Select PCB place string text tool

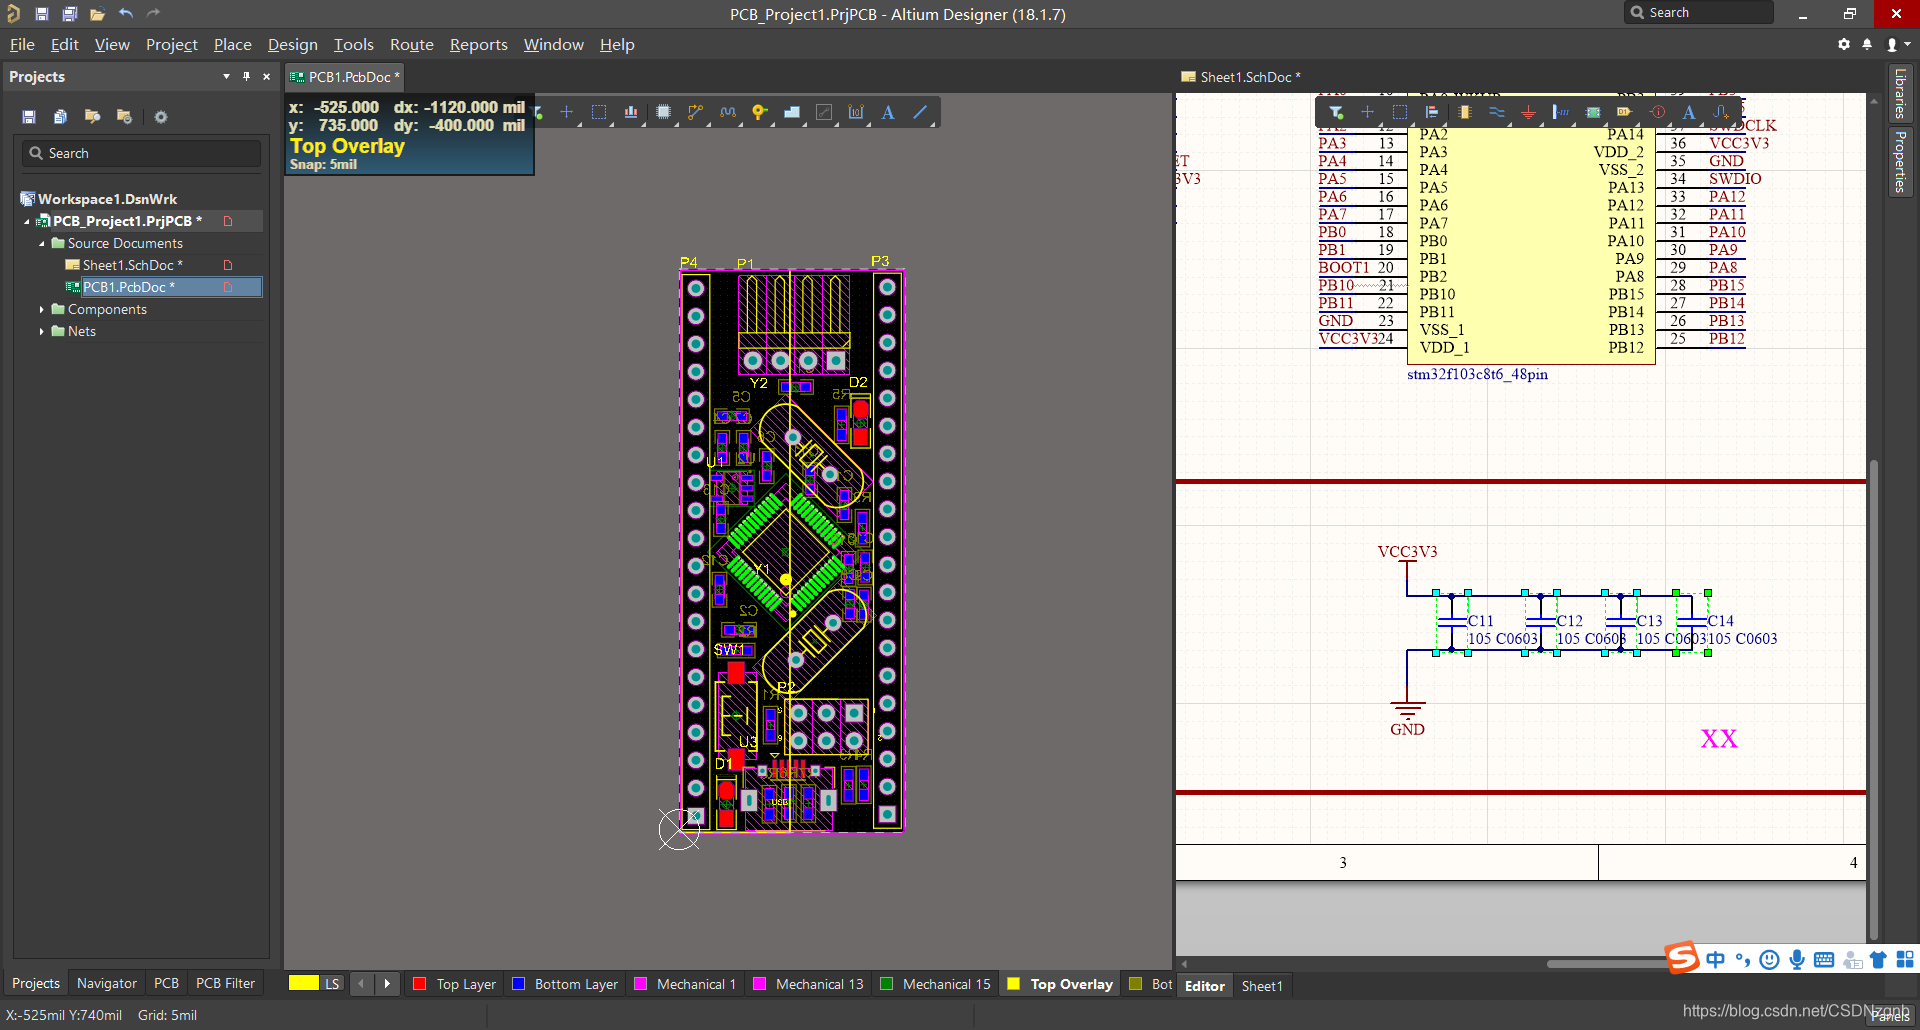(x=888, y=112)
